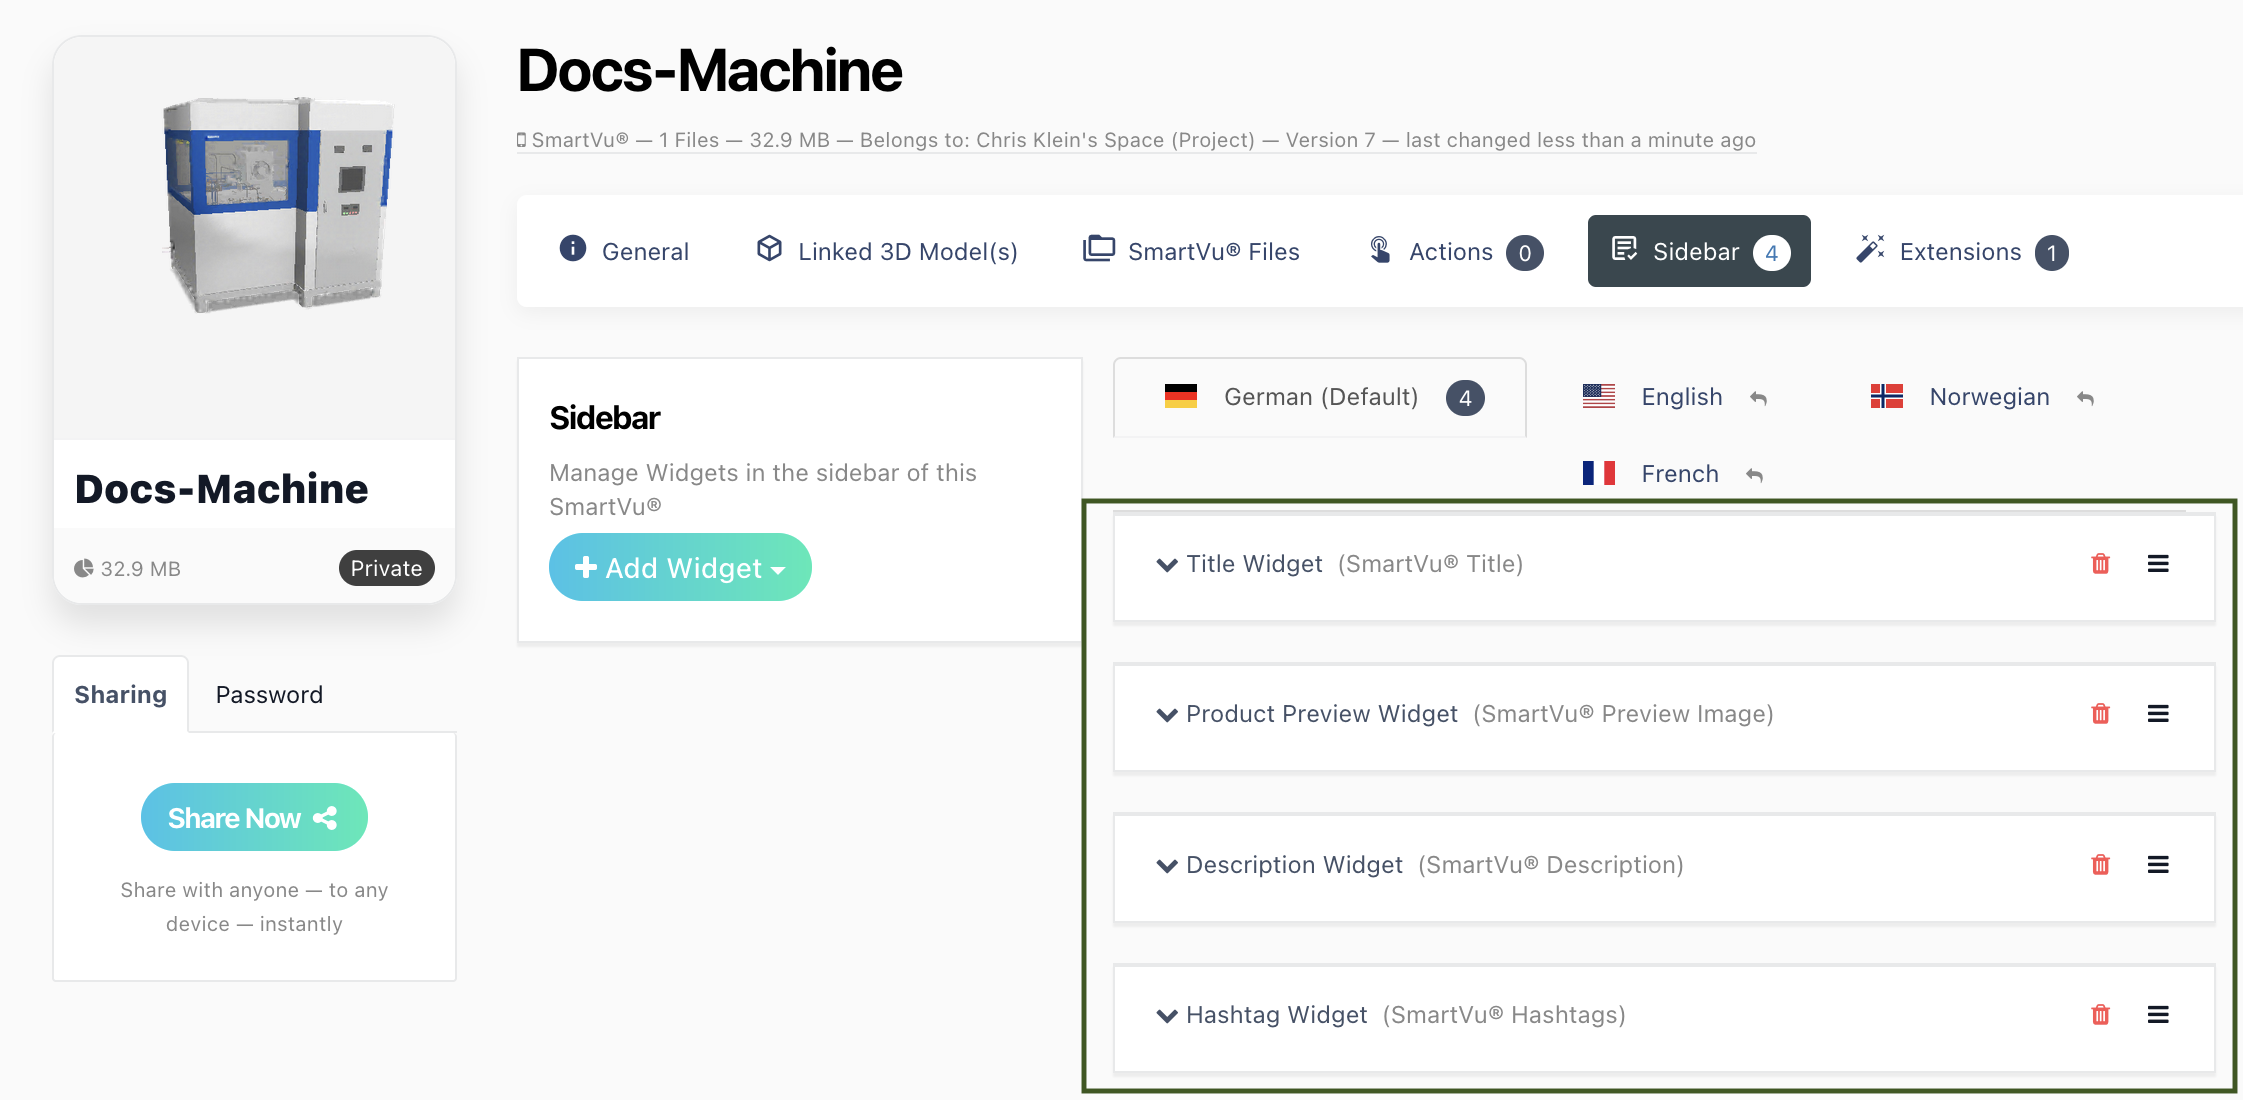Select the German (Default) language tab
Viewport: 2243px width, 1100px height.
(x=1320, y=397)
